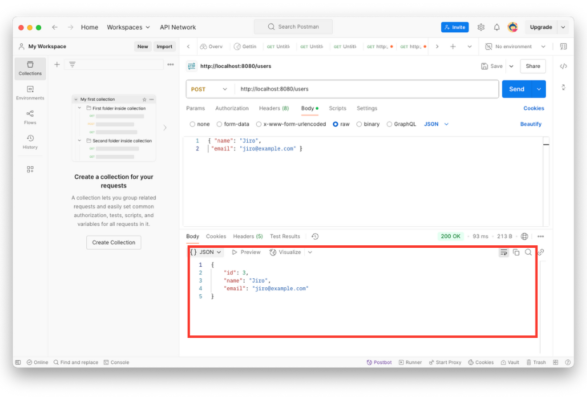Viewport: 587px width, 400px height.
Task: Switch to the request Settings tab
Action: (x=367, y=108)
